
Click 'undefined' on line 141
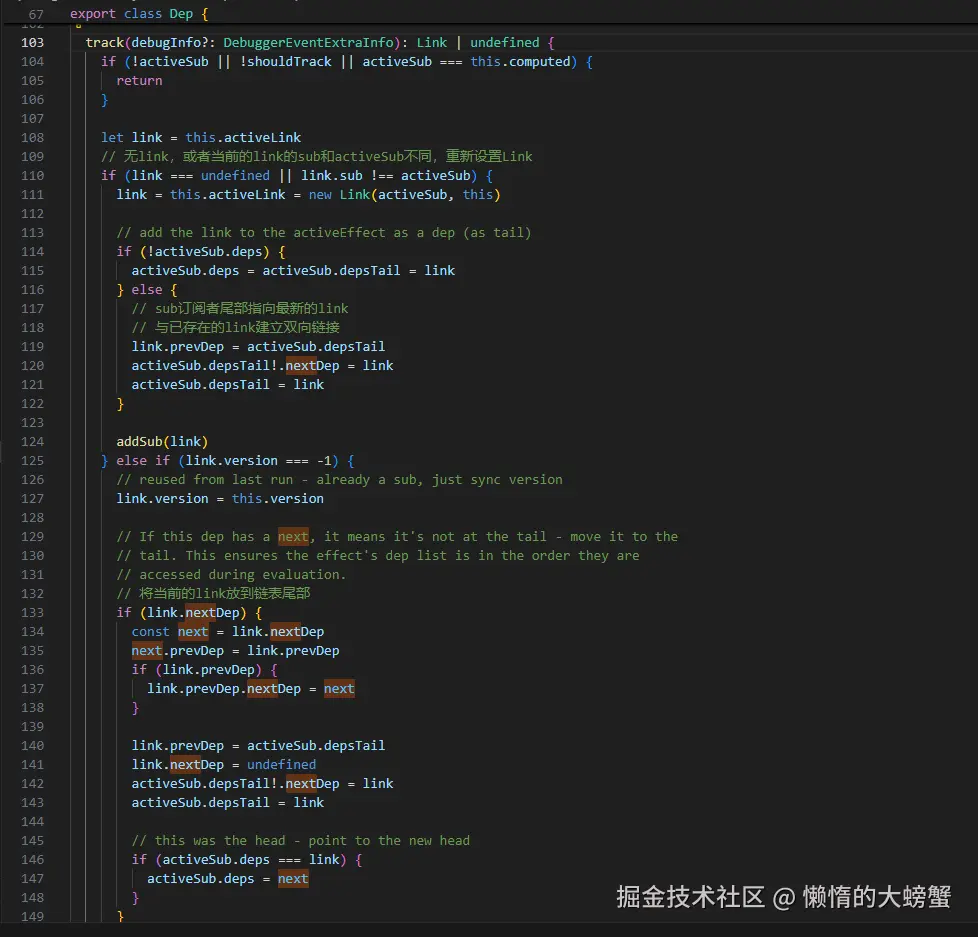click(281, 765)
